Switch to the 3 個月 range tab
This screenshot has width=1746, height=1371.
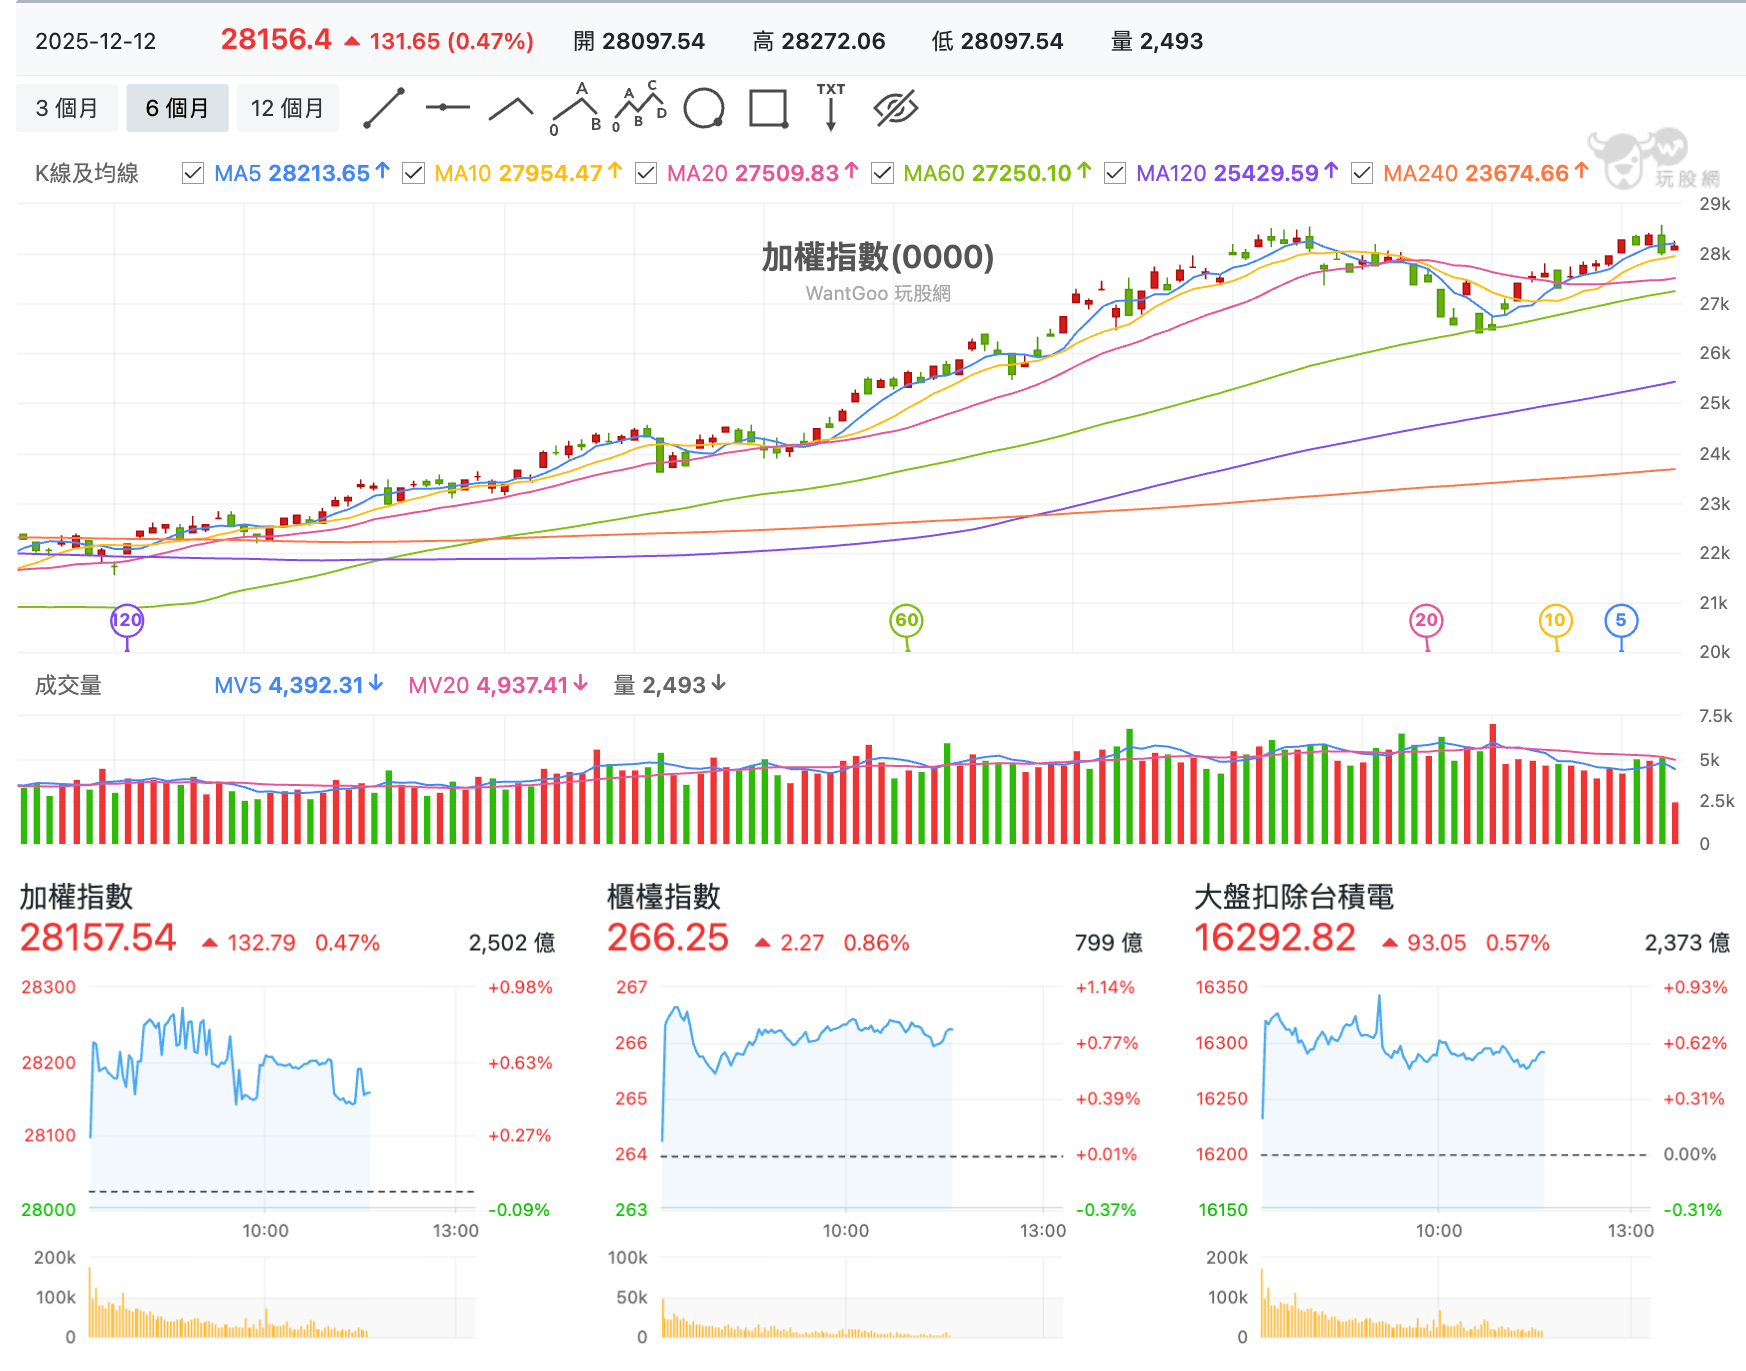point(67,108)
